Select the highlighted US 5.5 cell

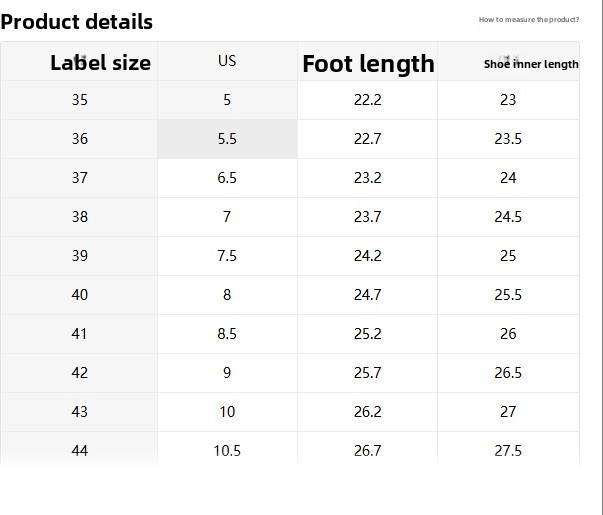[227, 139]
